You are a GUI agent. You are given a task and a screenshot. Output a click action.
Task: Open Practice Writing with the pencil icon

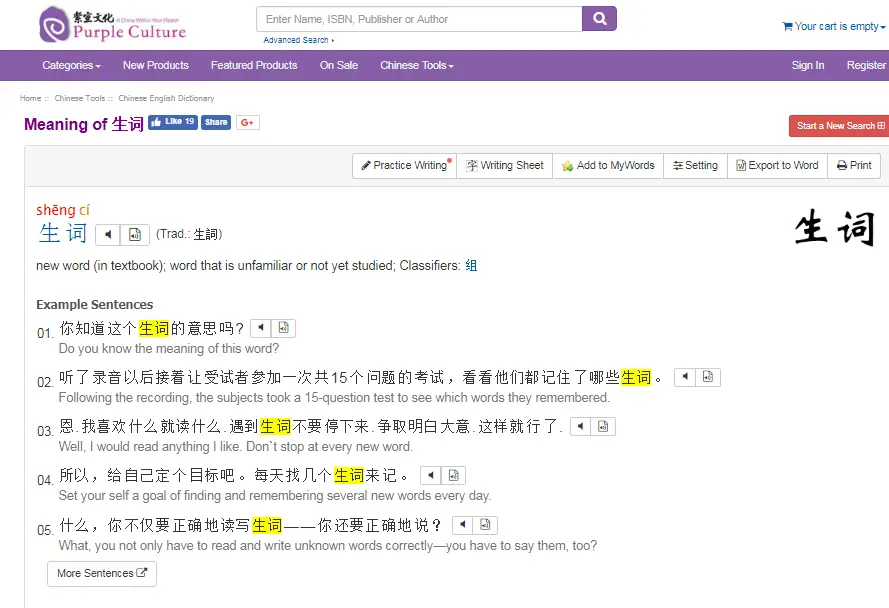click(404, 165)
